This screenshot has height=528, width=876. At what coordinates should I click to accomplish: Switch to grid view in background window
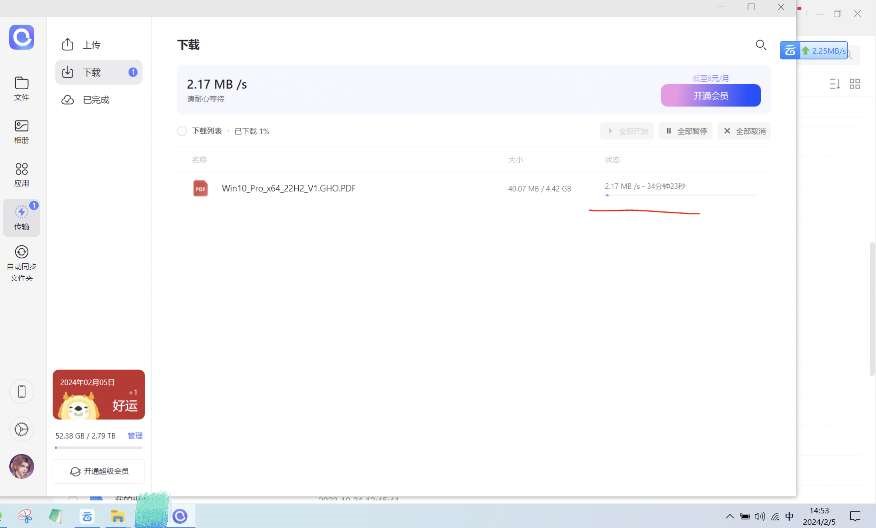point(855,84)
